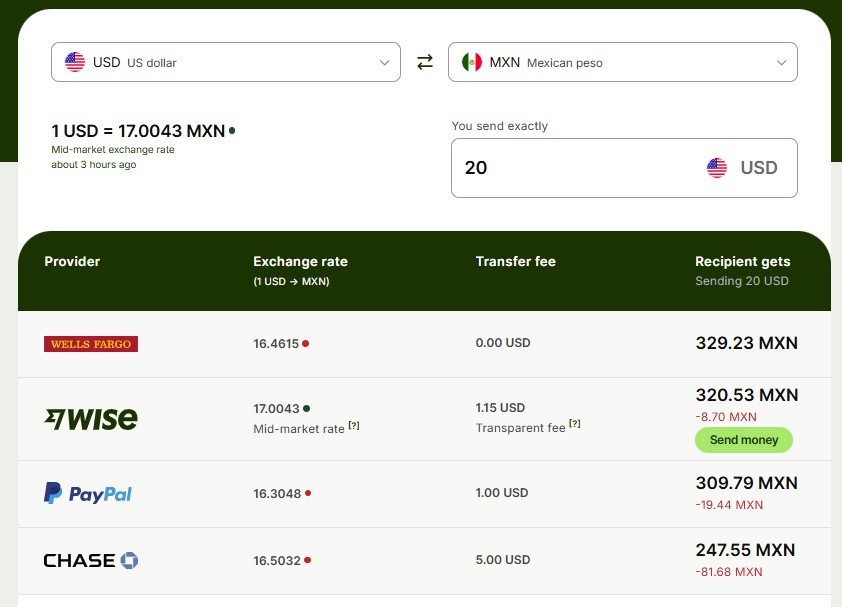
Task: Click the PayPal logo
Action: [x=88, y=493]
